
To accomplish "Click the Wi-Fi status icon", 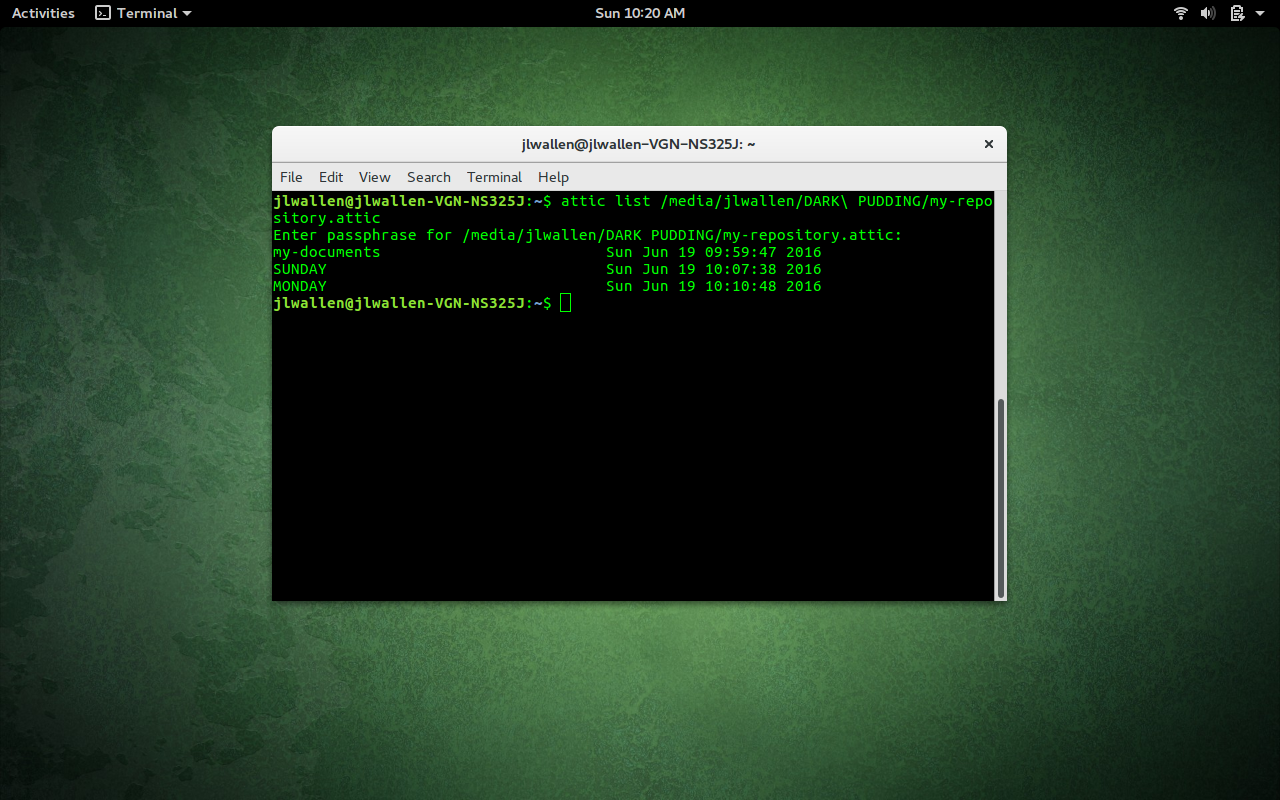I will pos(1181,13).
